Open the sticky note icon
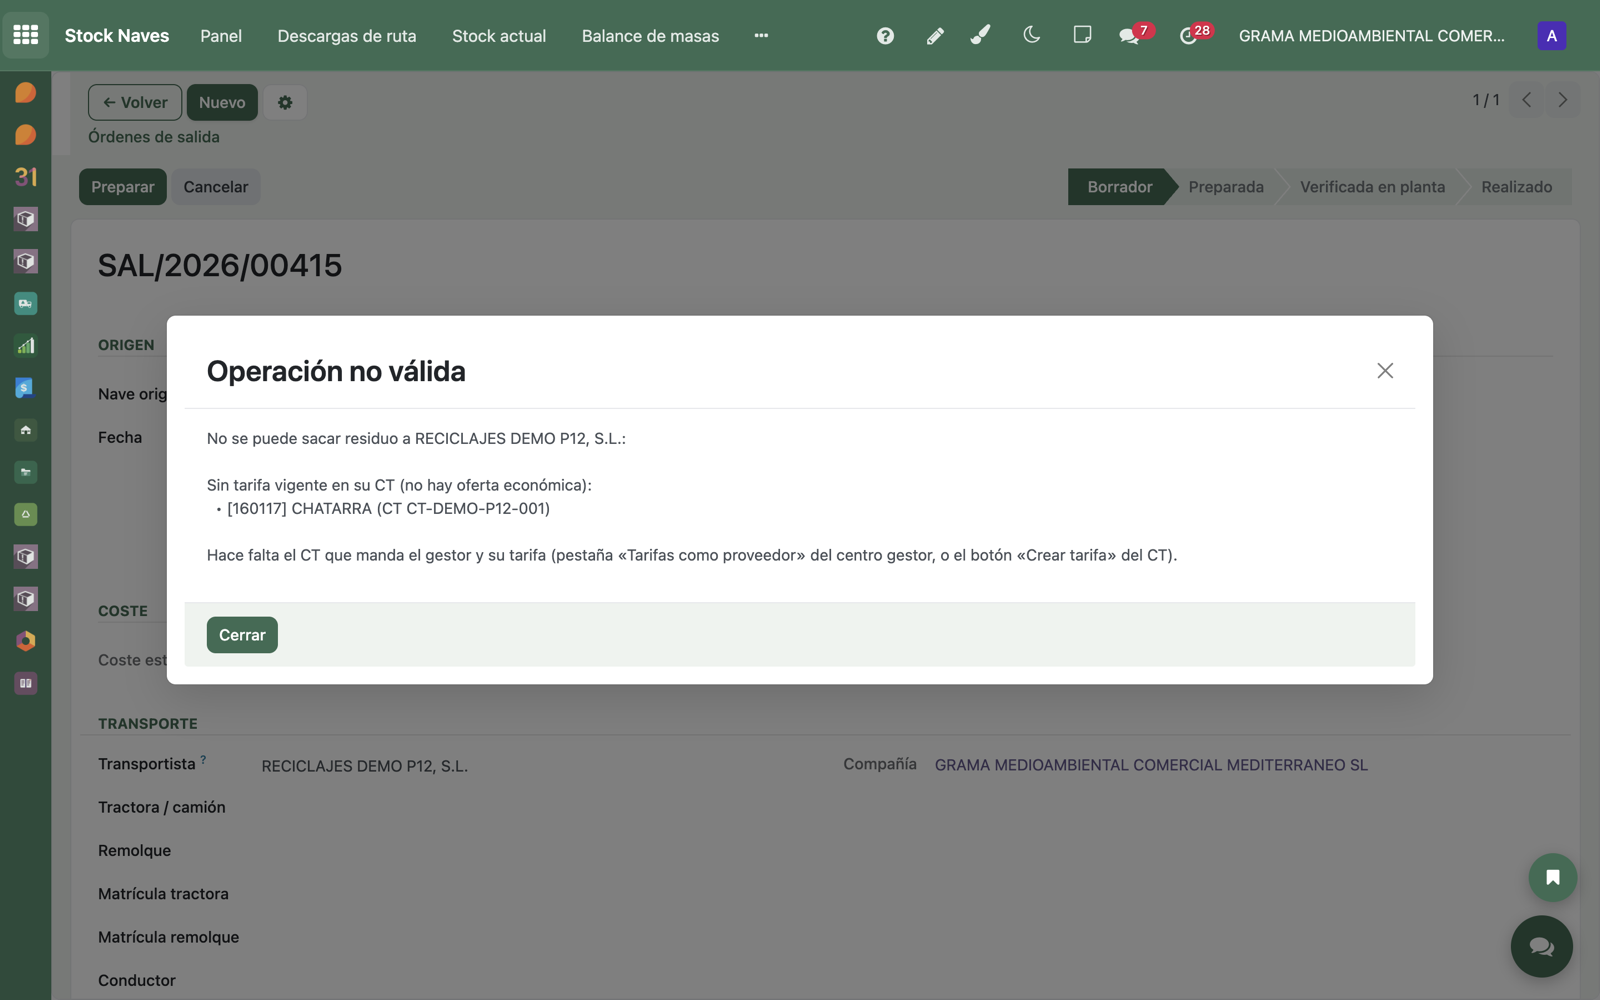 coord(1082,35)
